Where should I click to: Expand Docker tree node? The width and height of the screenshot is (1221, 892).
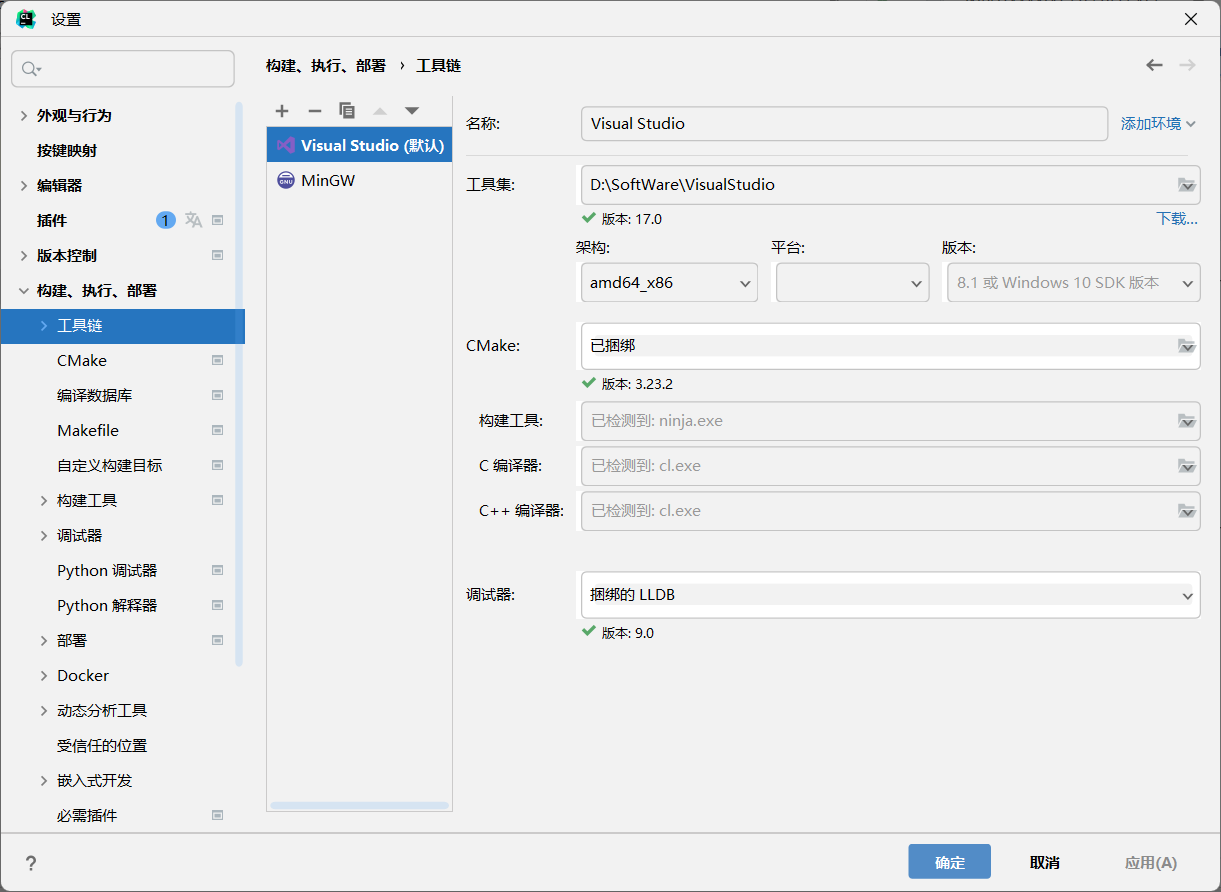(44, 676)
